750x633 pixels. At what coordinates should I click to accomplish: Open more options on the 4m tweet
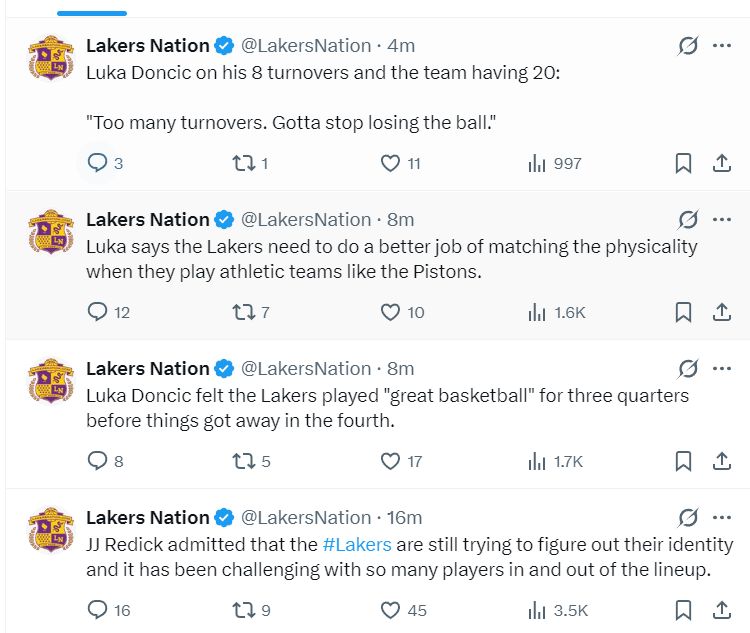tap(721, 46)
